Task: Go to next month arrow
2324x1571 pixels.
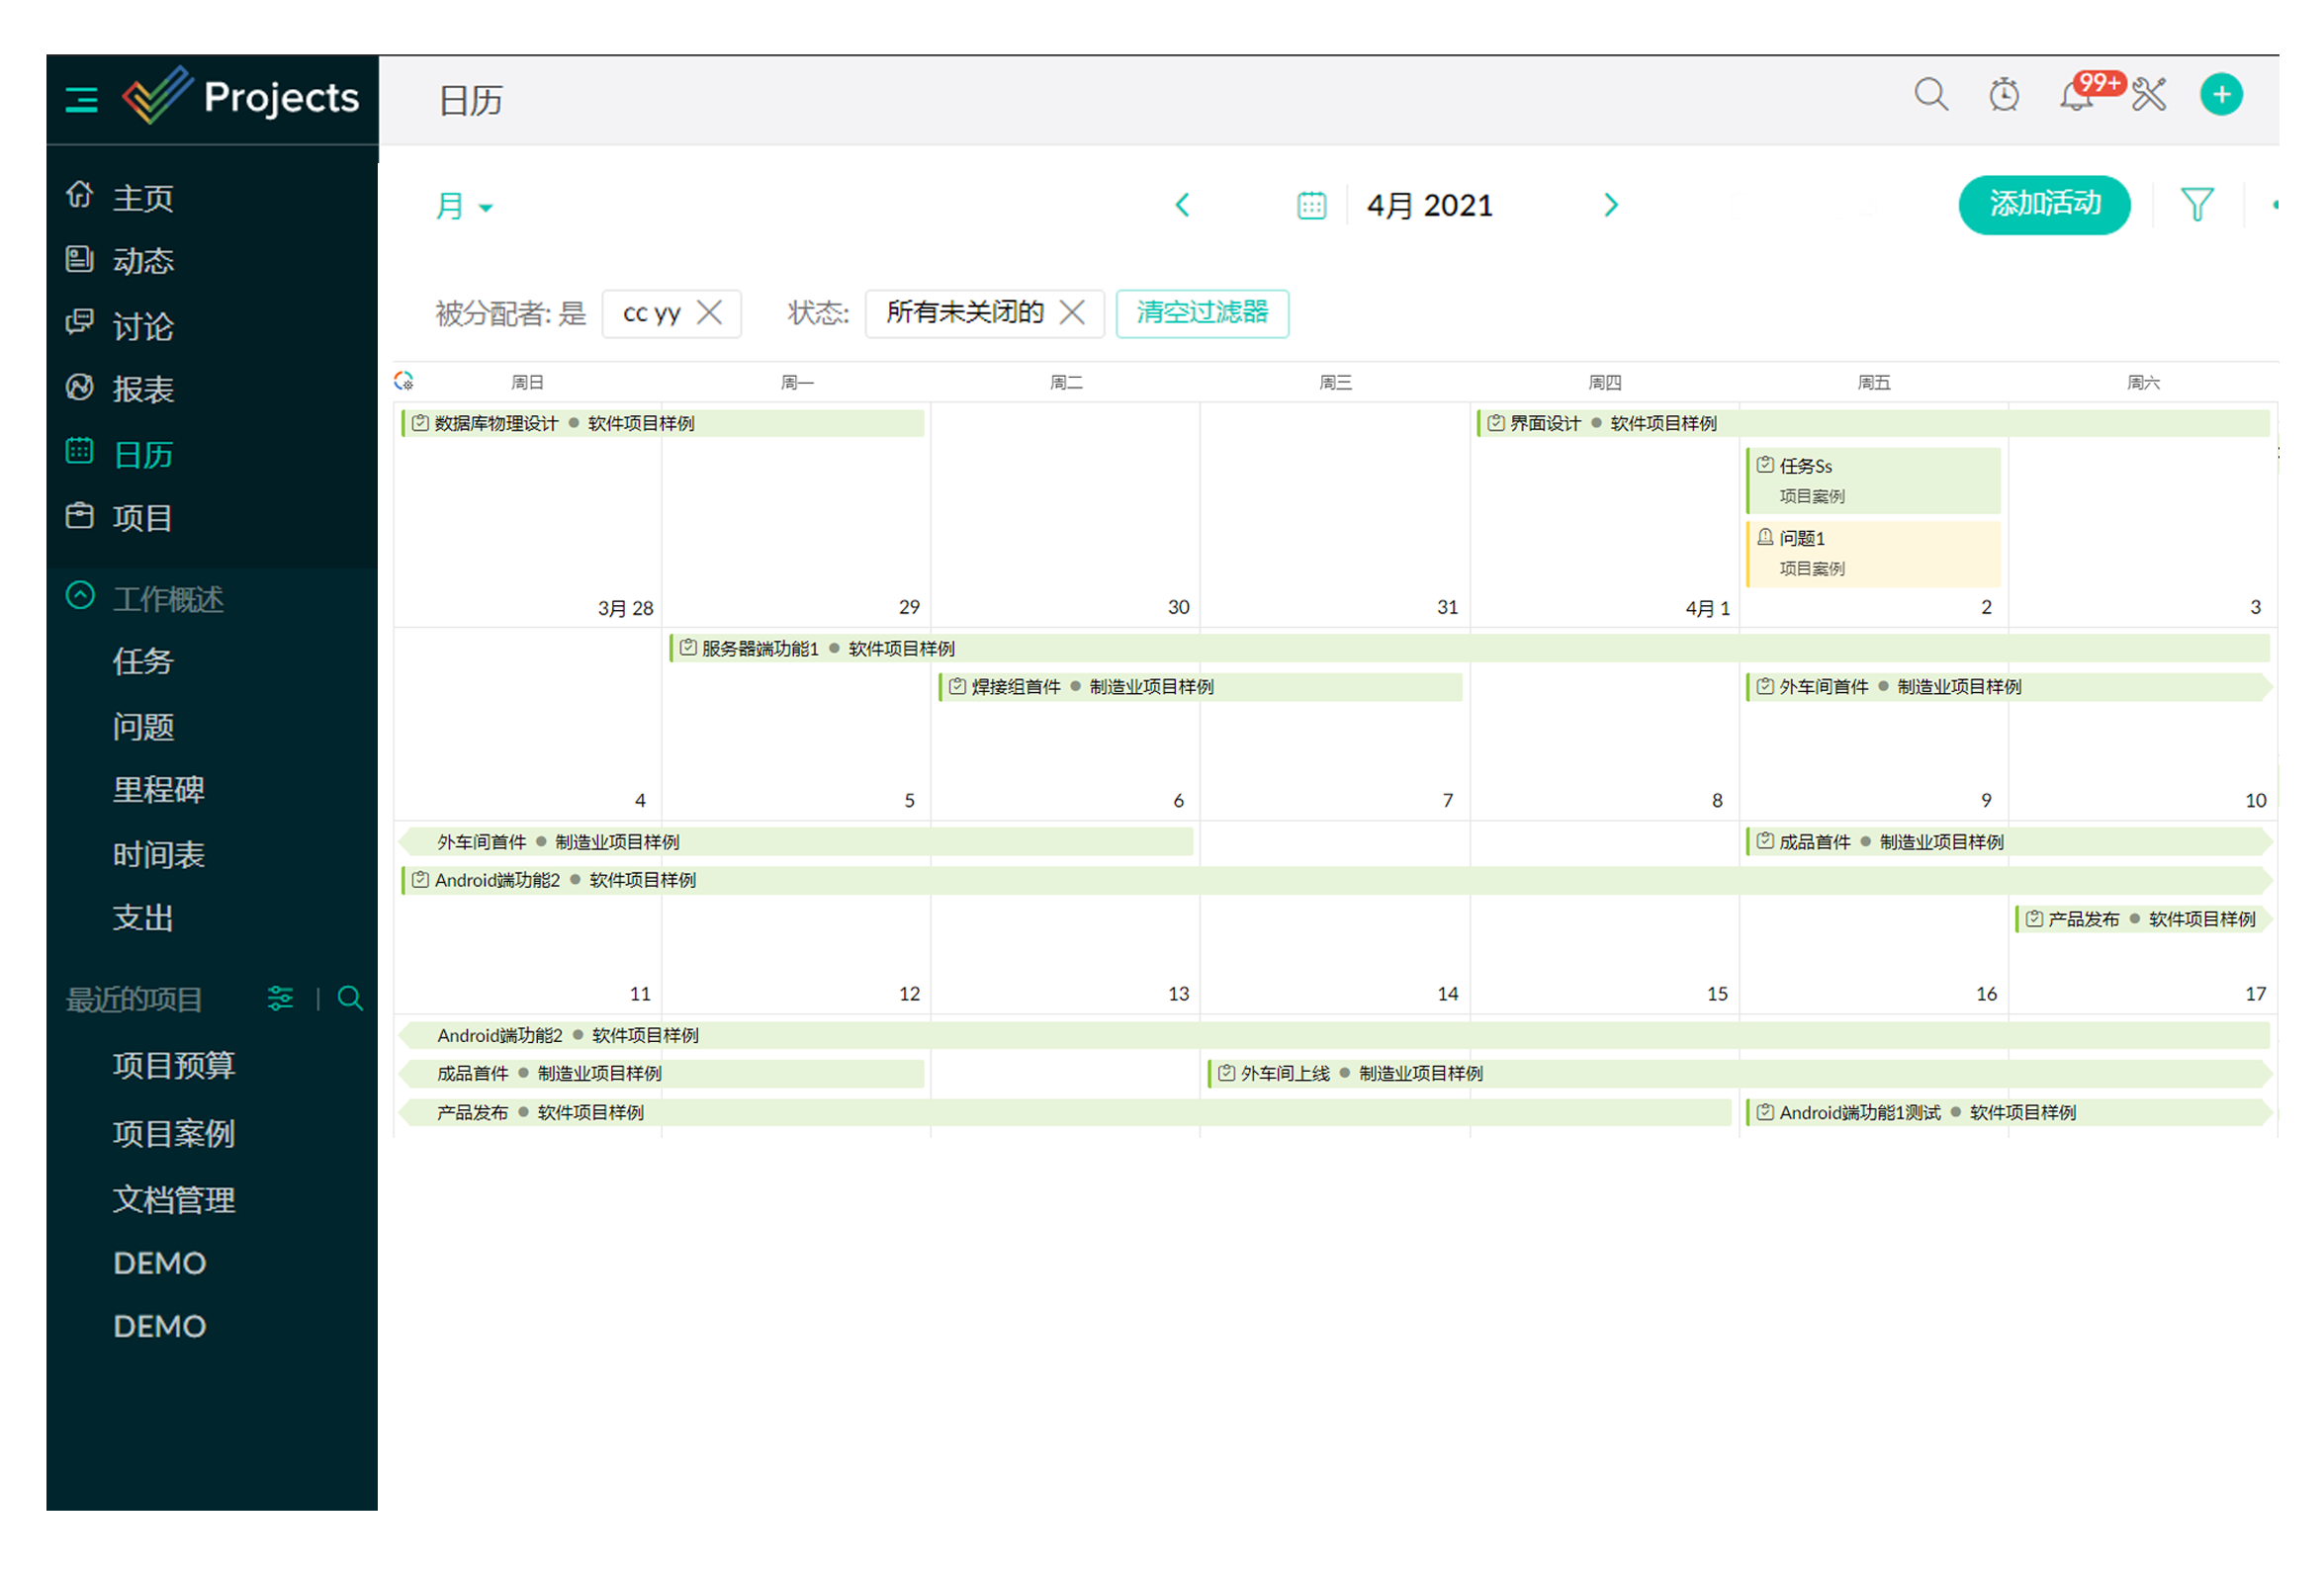Action: click(x=1610, y=205)
